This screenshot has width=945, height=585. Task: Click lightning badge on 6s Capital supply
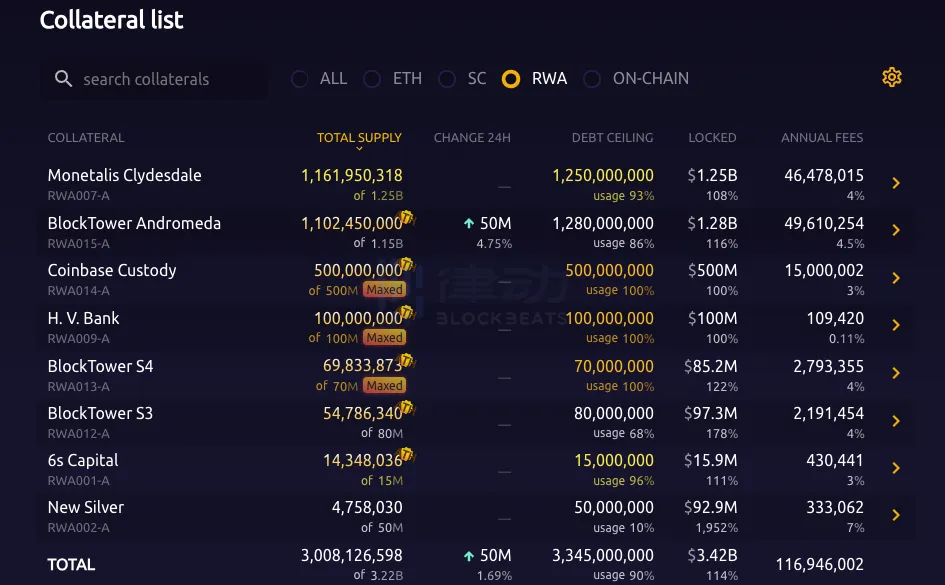click(407, 455)
